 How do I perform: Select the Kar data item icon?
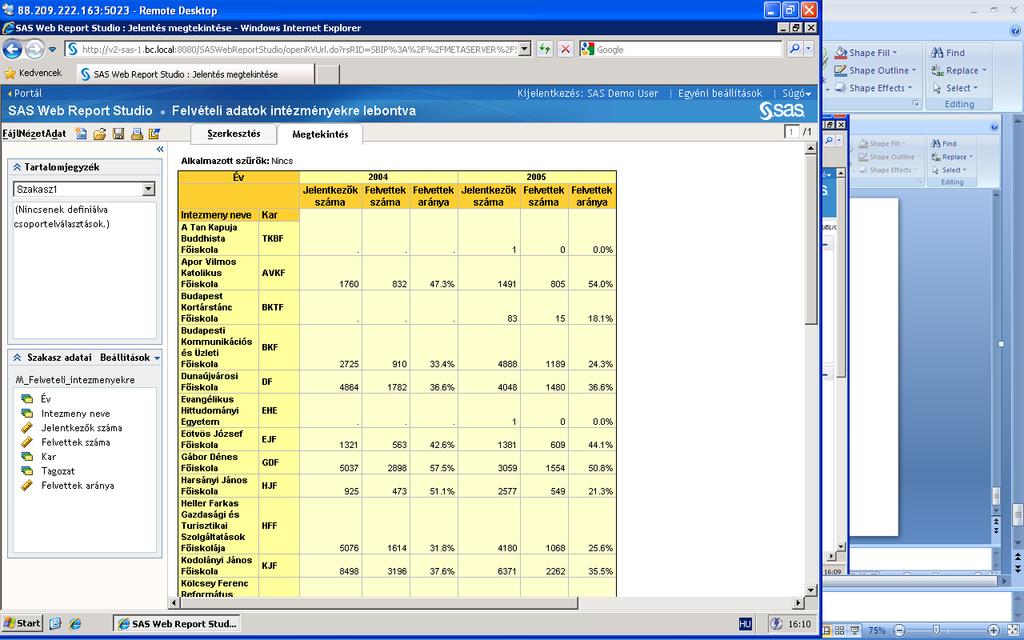click(27, 456)
